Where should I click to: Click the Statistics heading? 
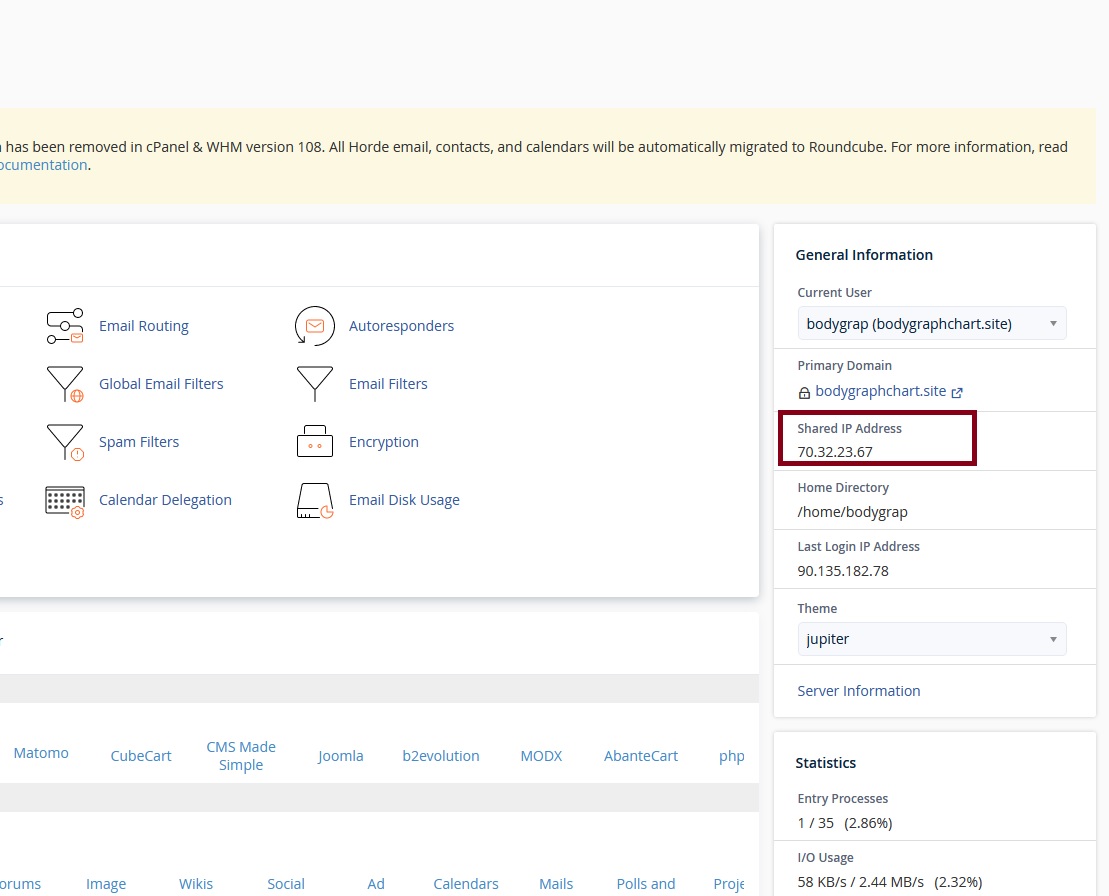pos(825,762)
